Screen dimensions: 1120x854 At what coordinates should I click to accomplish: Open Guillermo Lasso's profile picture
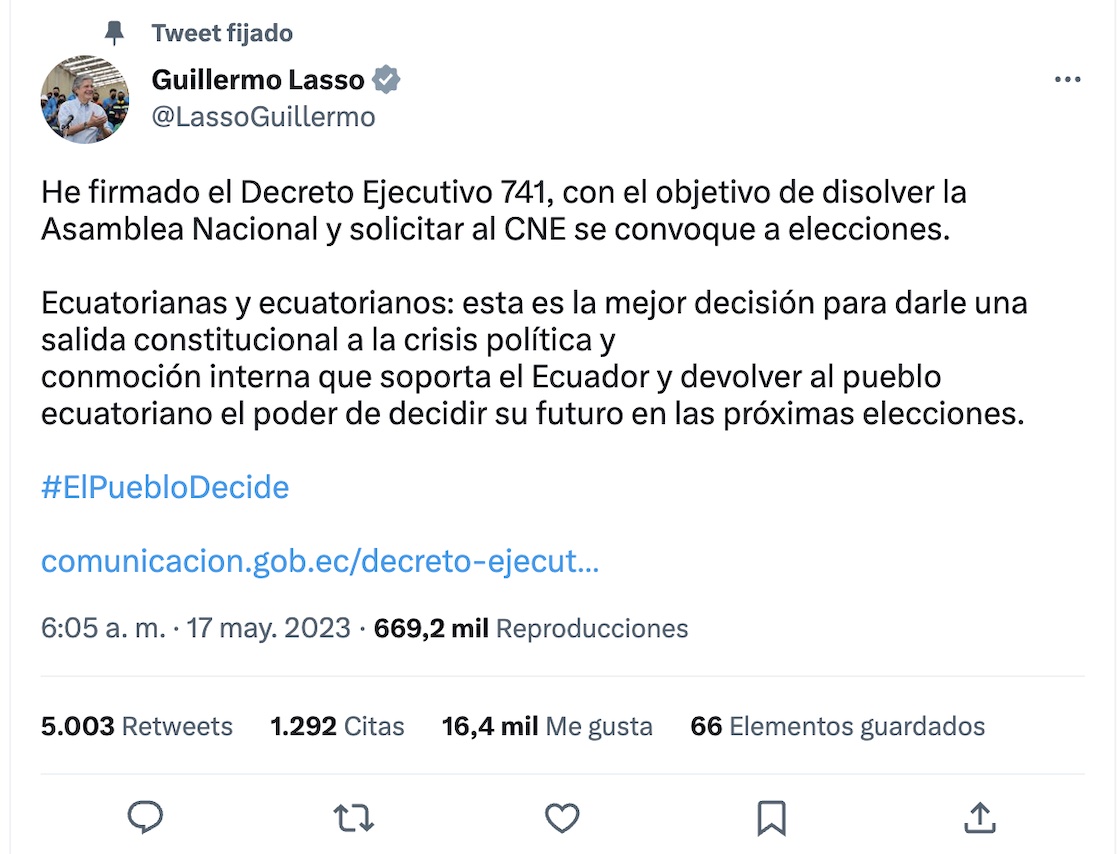pyautogui.click(x=85, y=99)
